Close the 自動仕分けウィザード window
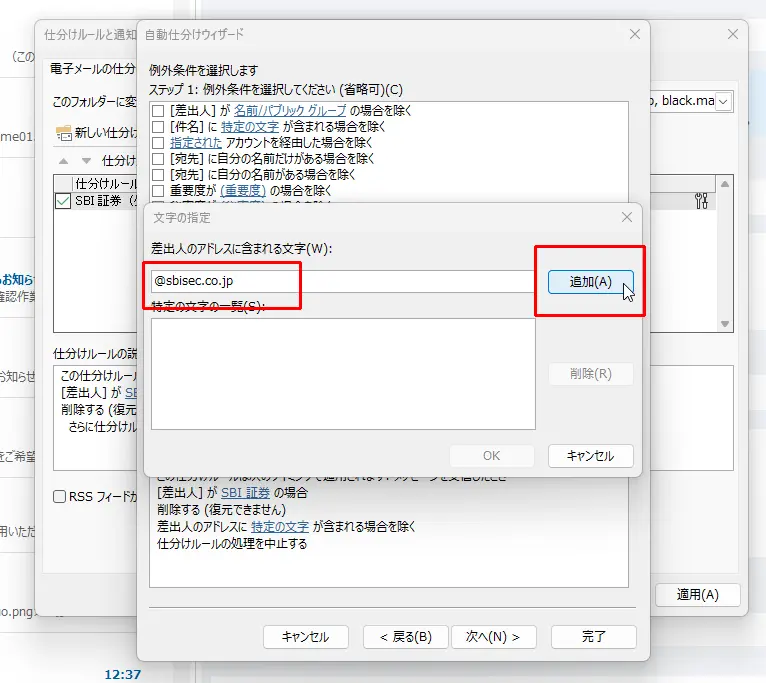This screenshot has width=766, height=683. coord(635,34)
